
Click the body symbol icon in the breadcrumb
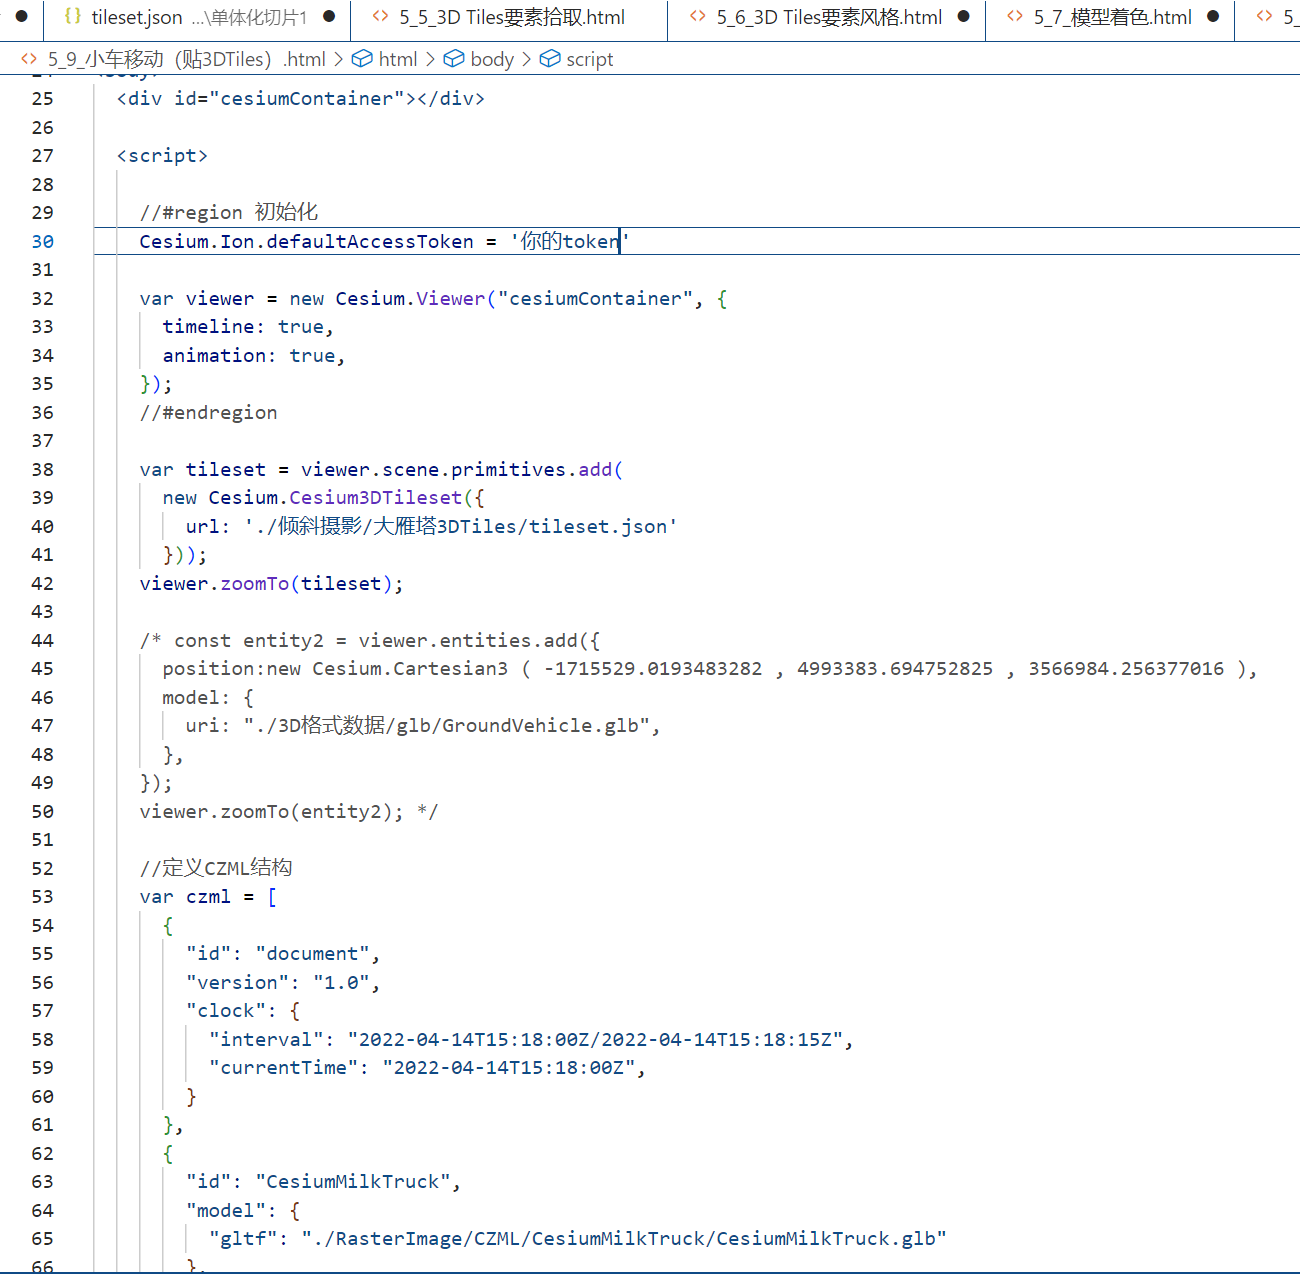454,59
